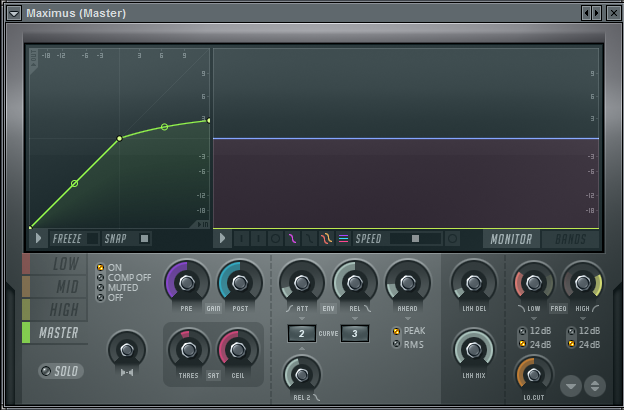Click the THRES saturation knob
624x410 pixels.
pos(186,349)
